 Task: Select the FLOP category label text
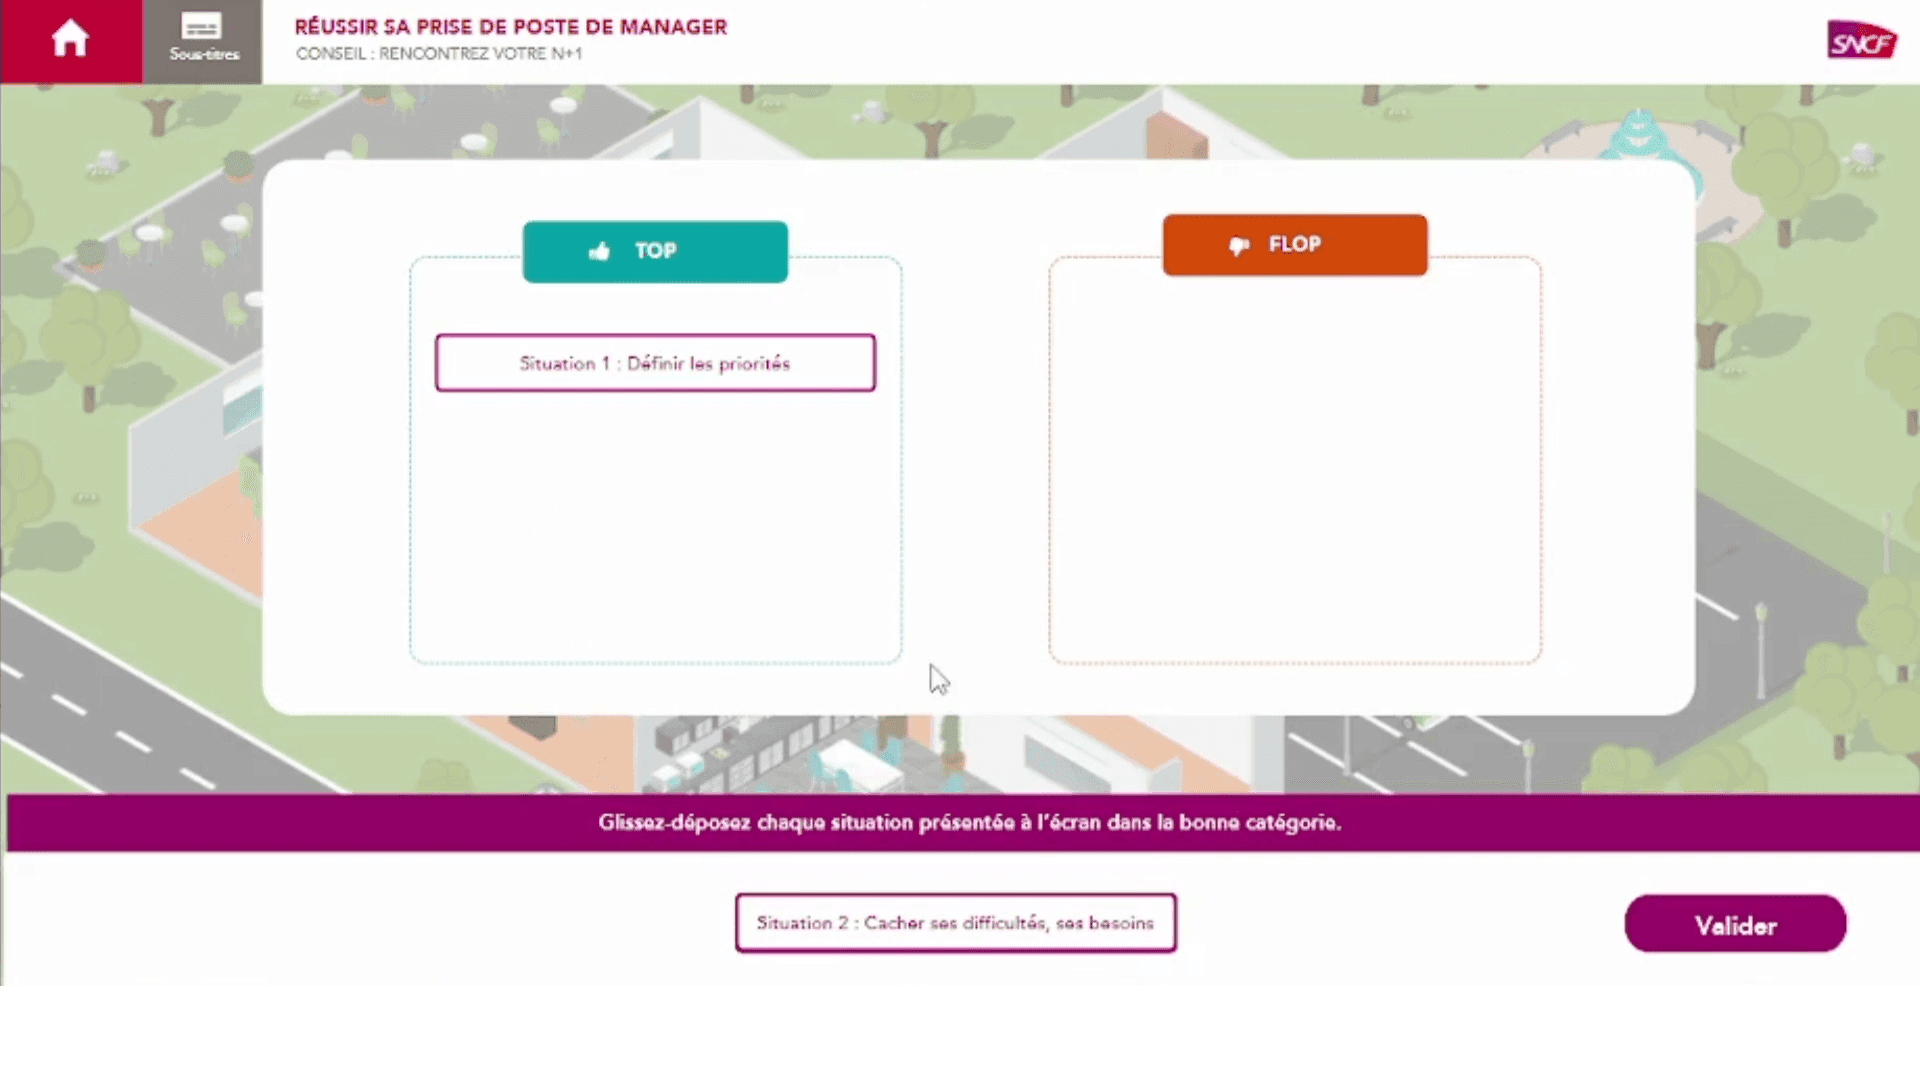[1295, 245]
